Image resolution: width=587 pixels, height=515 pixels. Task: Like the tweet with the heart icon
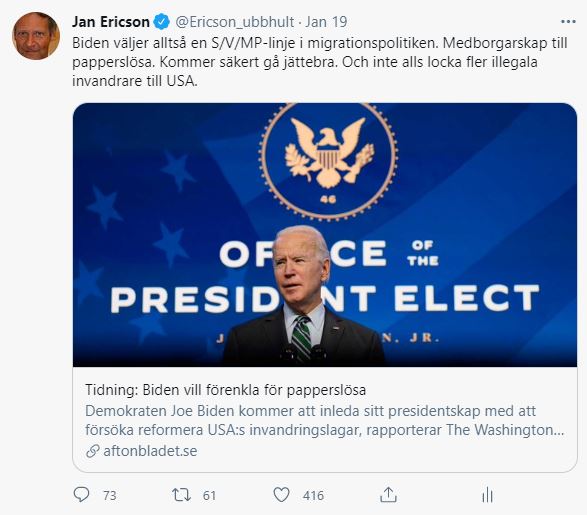[281, 495]
